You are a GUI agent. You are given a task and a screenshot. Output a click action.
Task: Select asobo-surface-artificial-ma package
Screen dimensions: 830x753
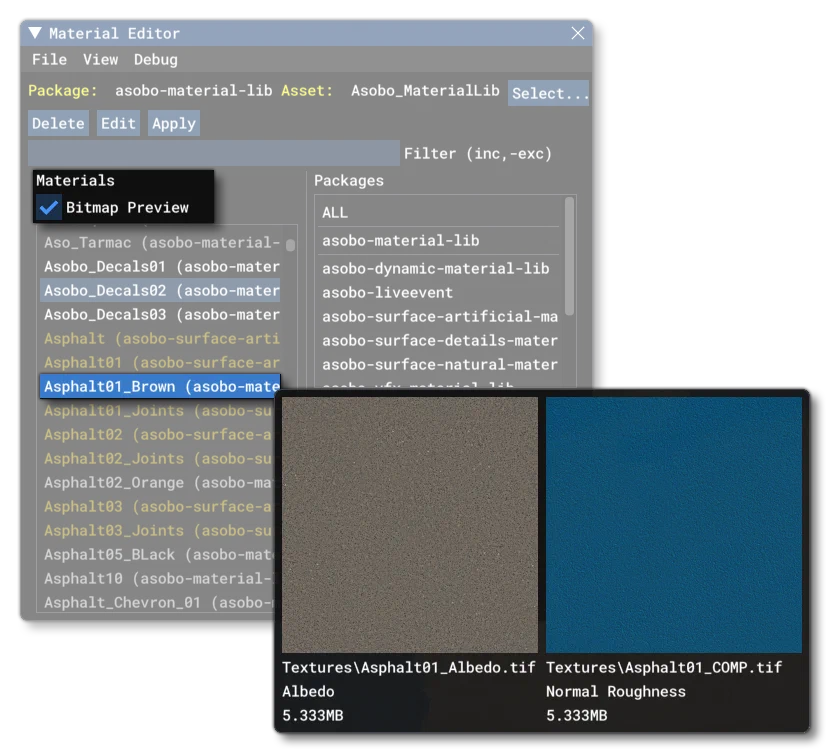439,316
